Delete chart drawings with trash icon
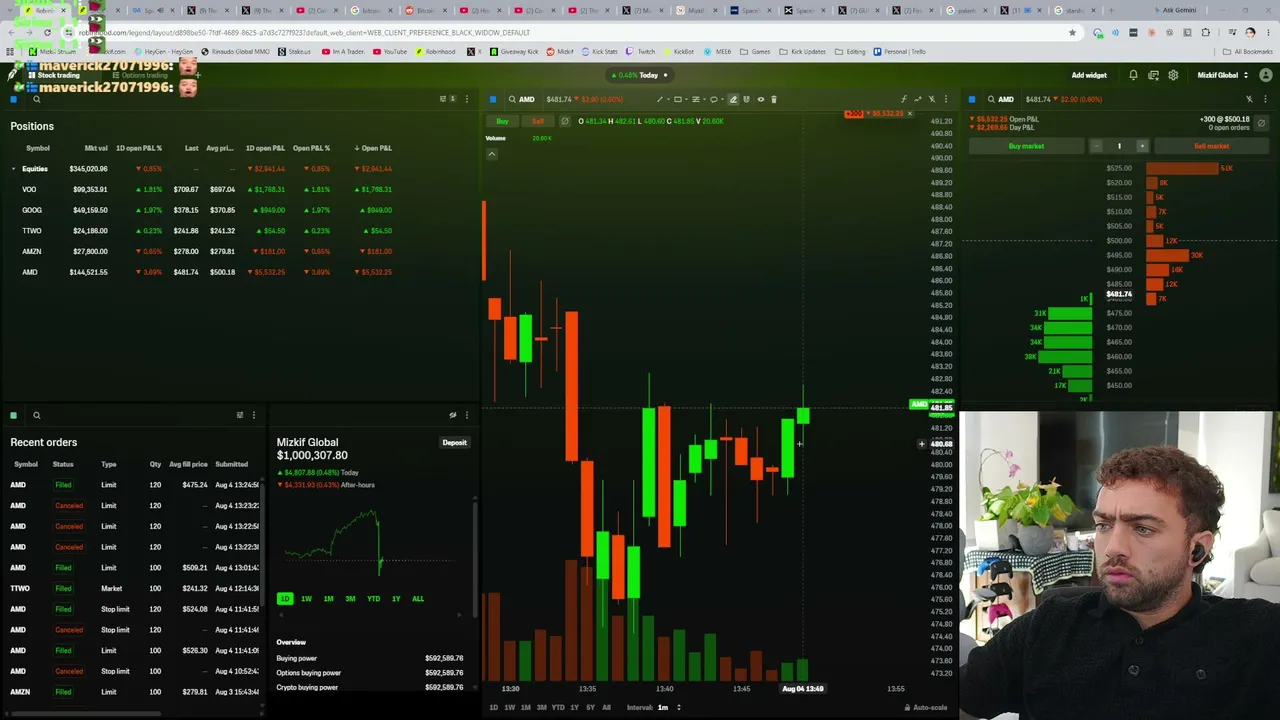 pos(774,99)
